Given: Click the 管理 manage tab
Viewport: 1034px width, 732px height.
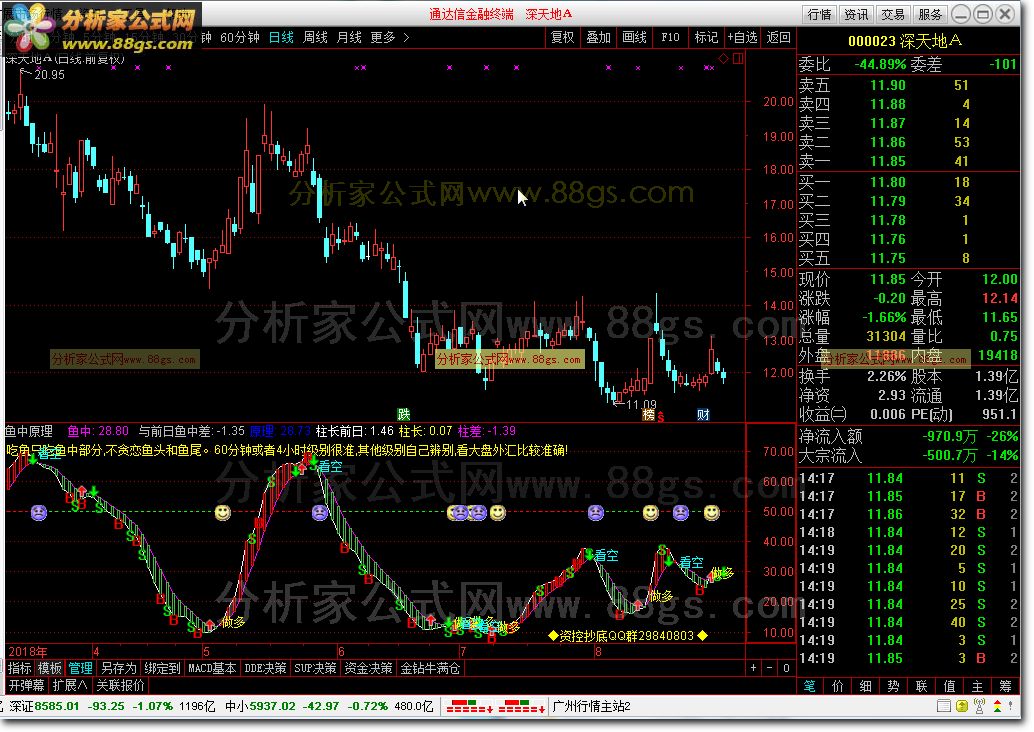Looking at the screenshot, I should (80, 668).
